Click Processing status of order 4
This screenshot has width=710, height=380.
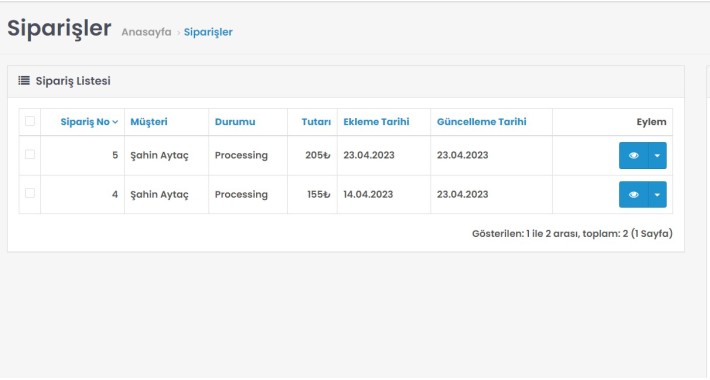pos(241,194)
